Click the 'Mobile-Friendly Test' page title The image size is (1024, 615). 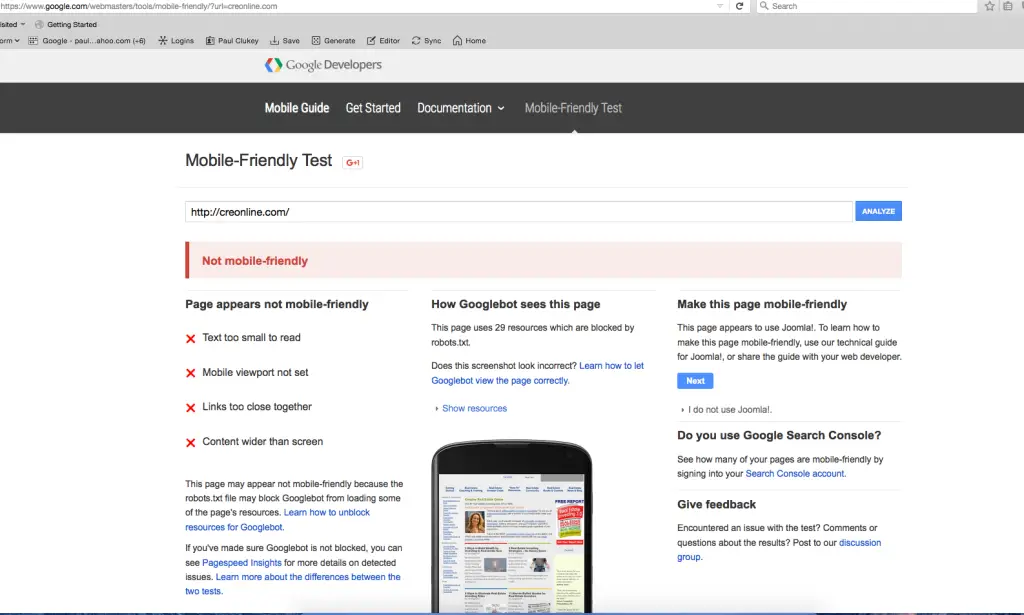coord(259,161)
